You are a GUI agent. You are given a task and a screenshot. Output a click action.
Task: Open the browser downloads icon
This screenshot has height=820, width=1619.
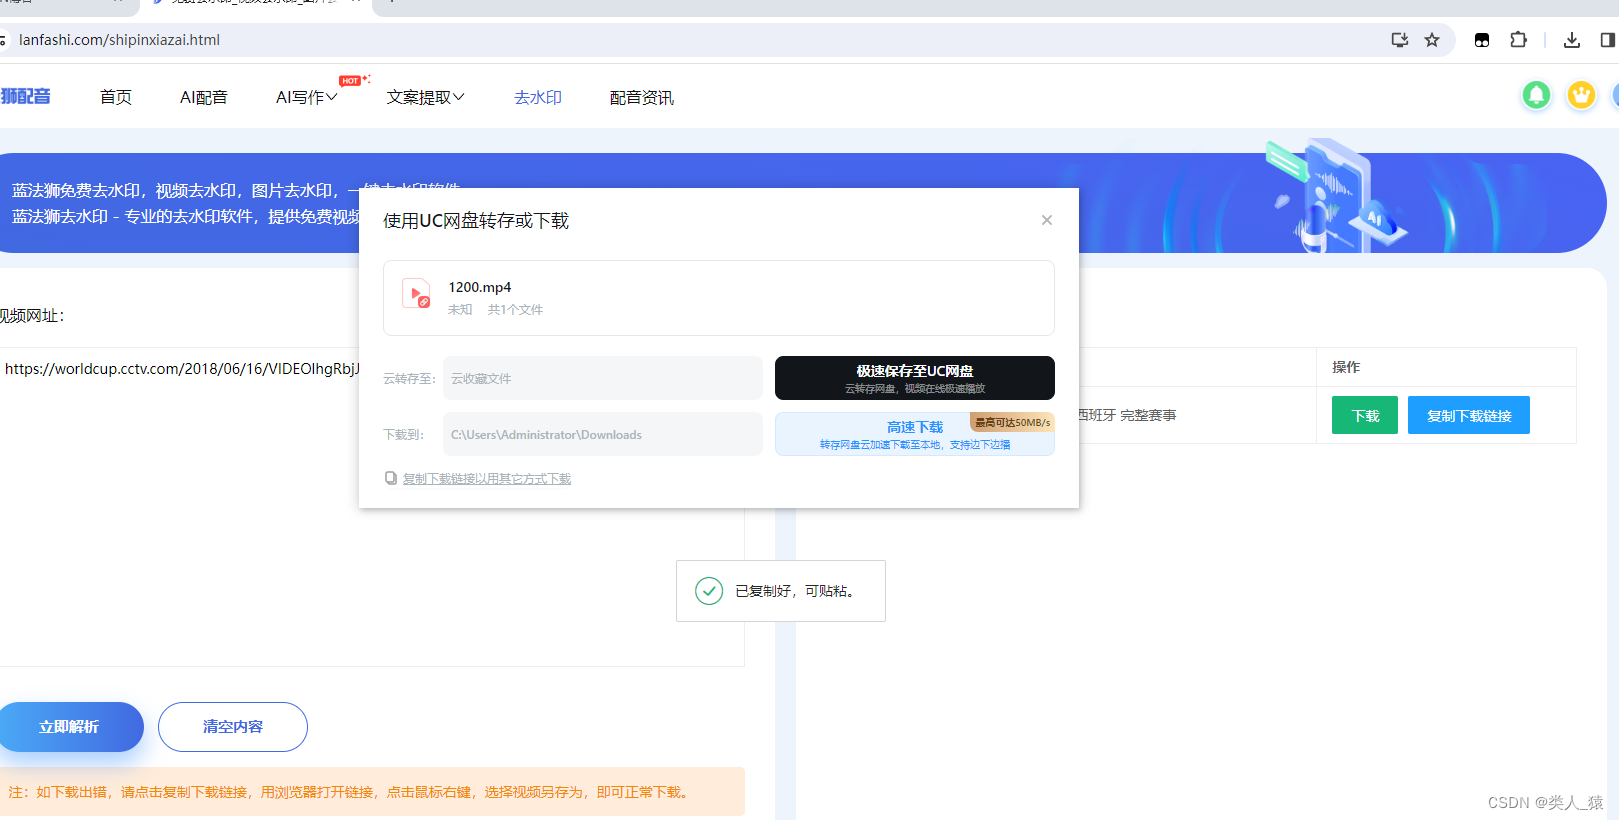tap(1572, 40)
